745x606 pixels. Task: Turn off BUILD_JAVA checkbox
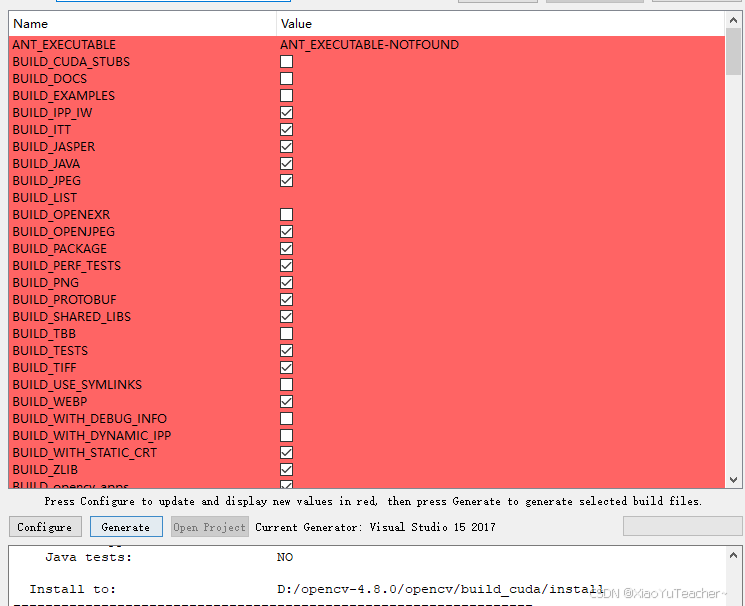(287, 164)
